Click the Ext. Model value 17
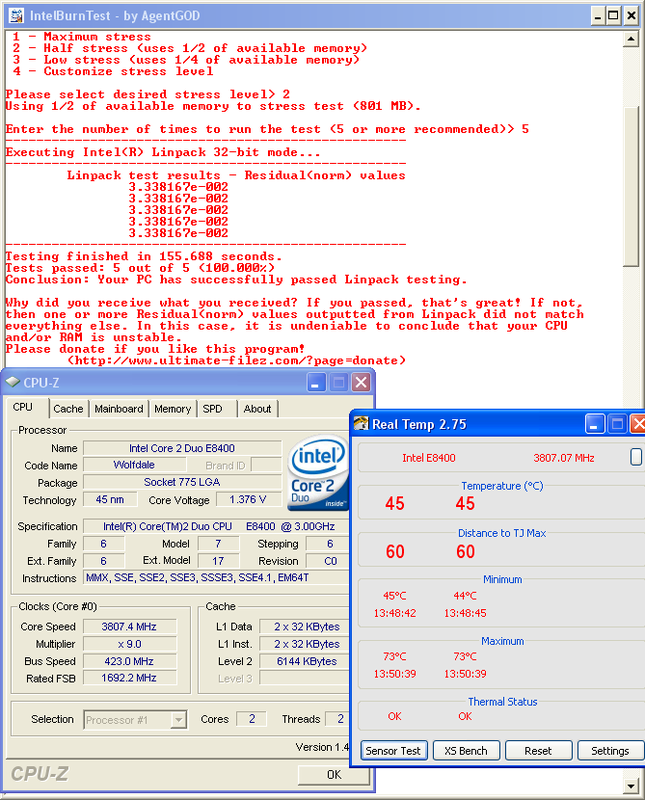Screen dimensions: 645x800 218,561
